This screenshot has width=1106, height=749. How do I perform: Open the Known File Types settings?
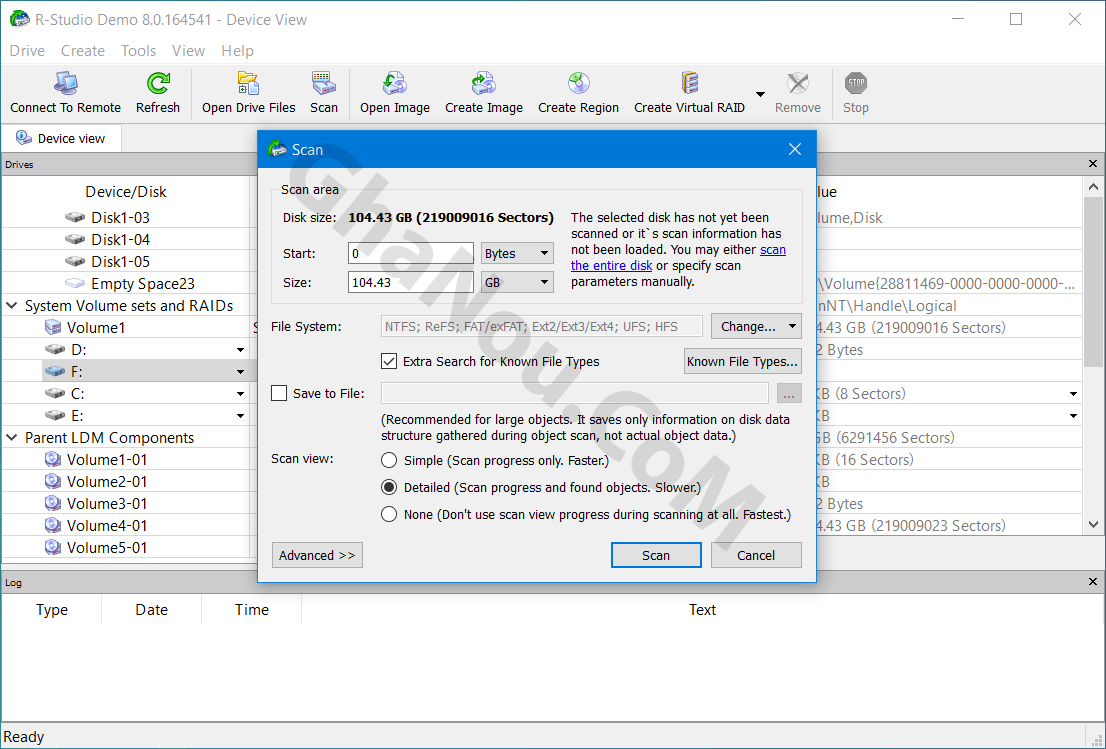743,361
